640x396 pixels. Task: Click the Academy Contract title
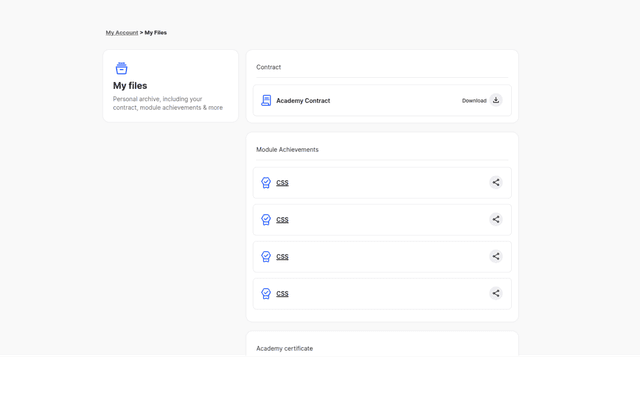point(303,100)
